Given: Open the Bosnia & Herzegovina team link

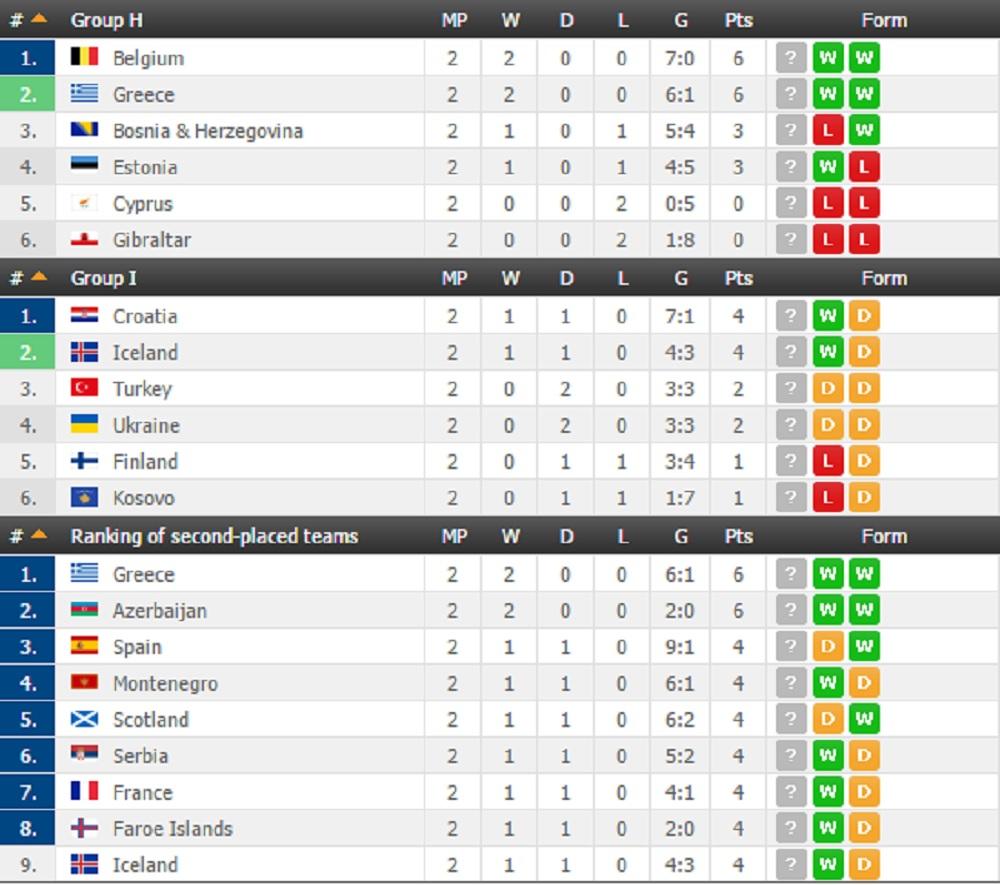Looking at the screenshot, I should coord(207,131).
